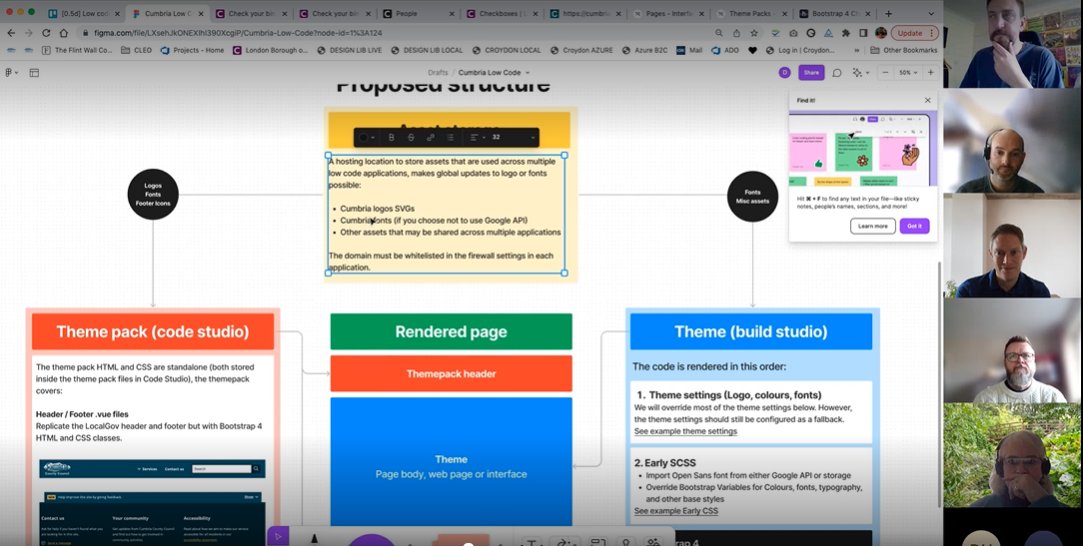1083x547 pixels.
Task: Open the text color swatch picker
Action: pos(366,137)
